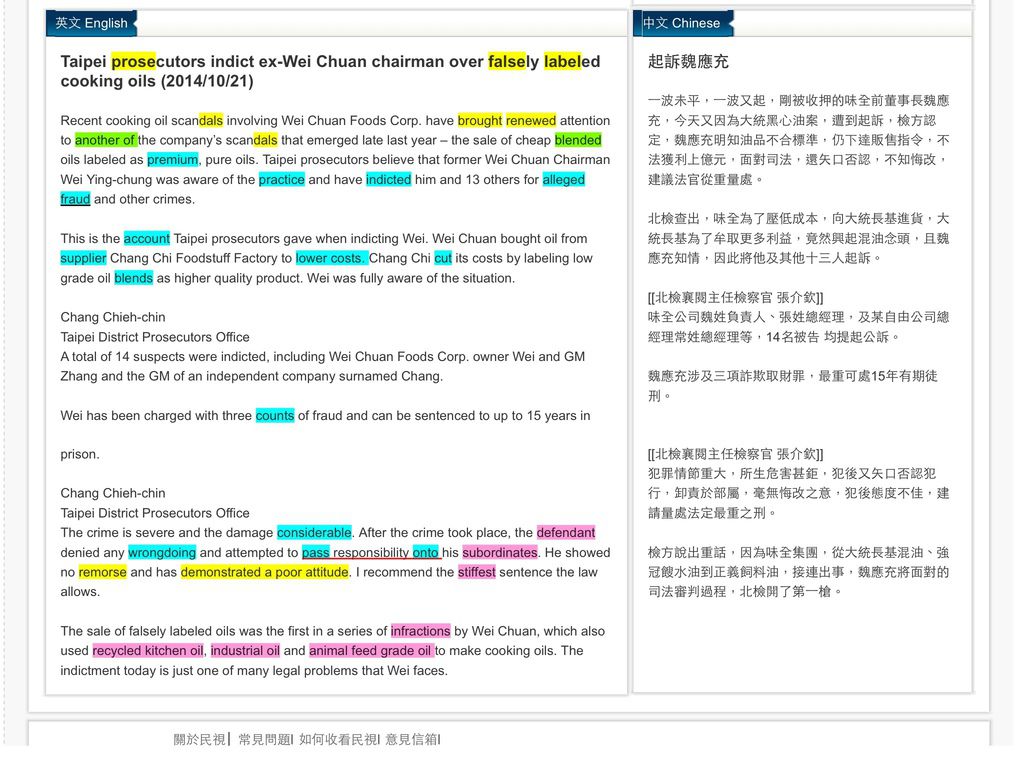
Task: Click the red-underlined word 'responsibility'
Action: [371, 552]
